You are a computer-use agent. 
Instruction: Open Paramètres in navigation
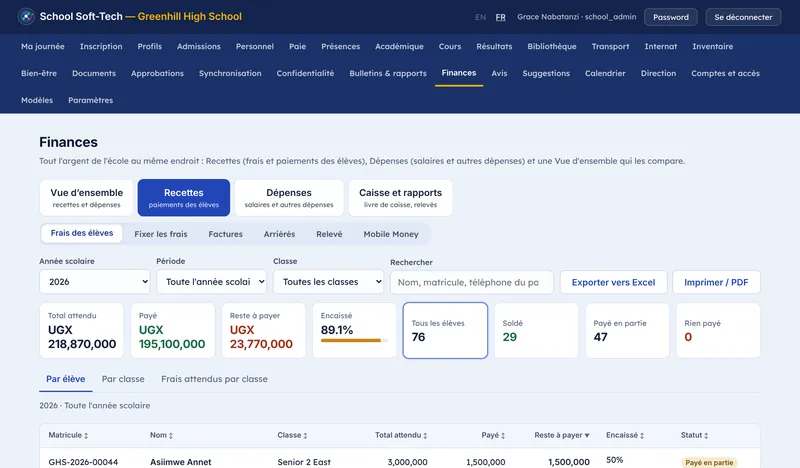[90, 101]
